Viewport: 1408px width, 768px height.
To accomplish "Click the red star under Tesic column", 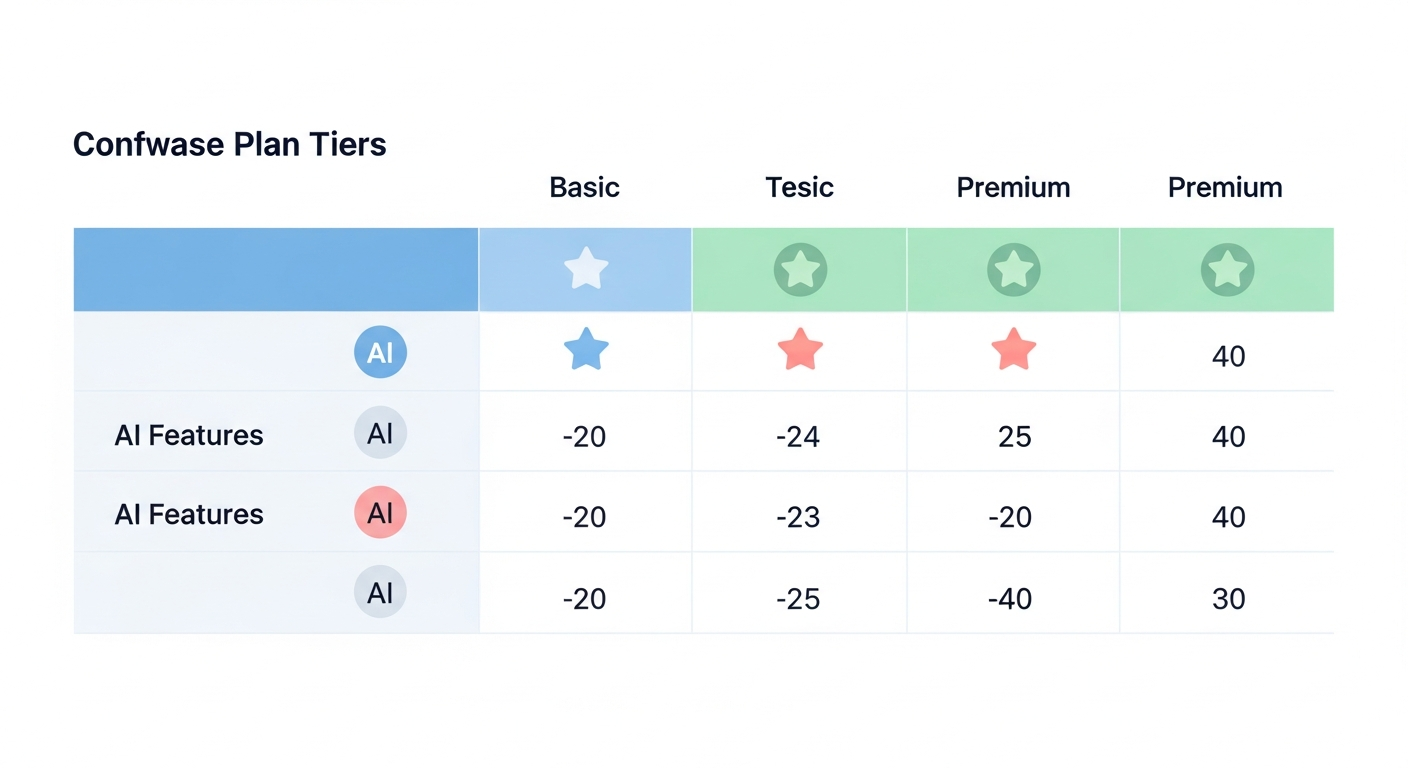I will tap(800, 350).
